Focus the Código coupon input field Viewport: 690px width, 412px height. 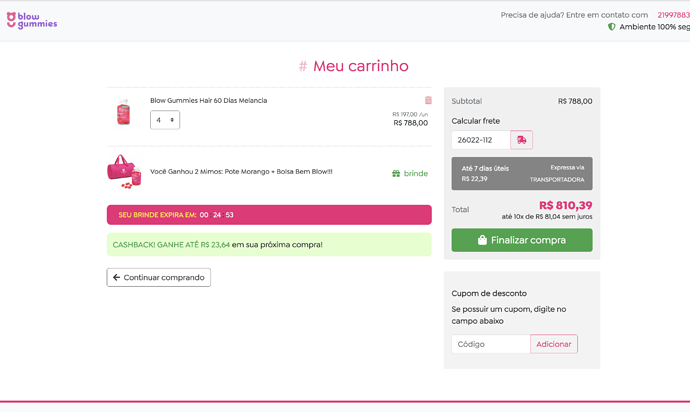(491, 344)
